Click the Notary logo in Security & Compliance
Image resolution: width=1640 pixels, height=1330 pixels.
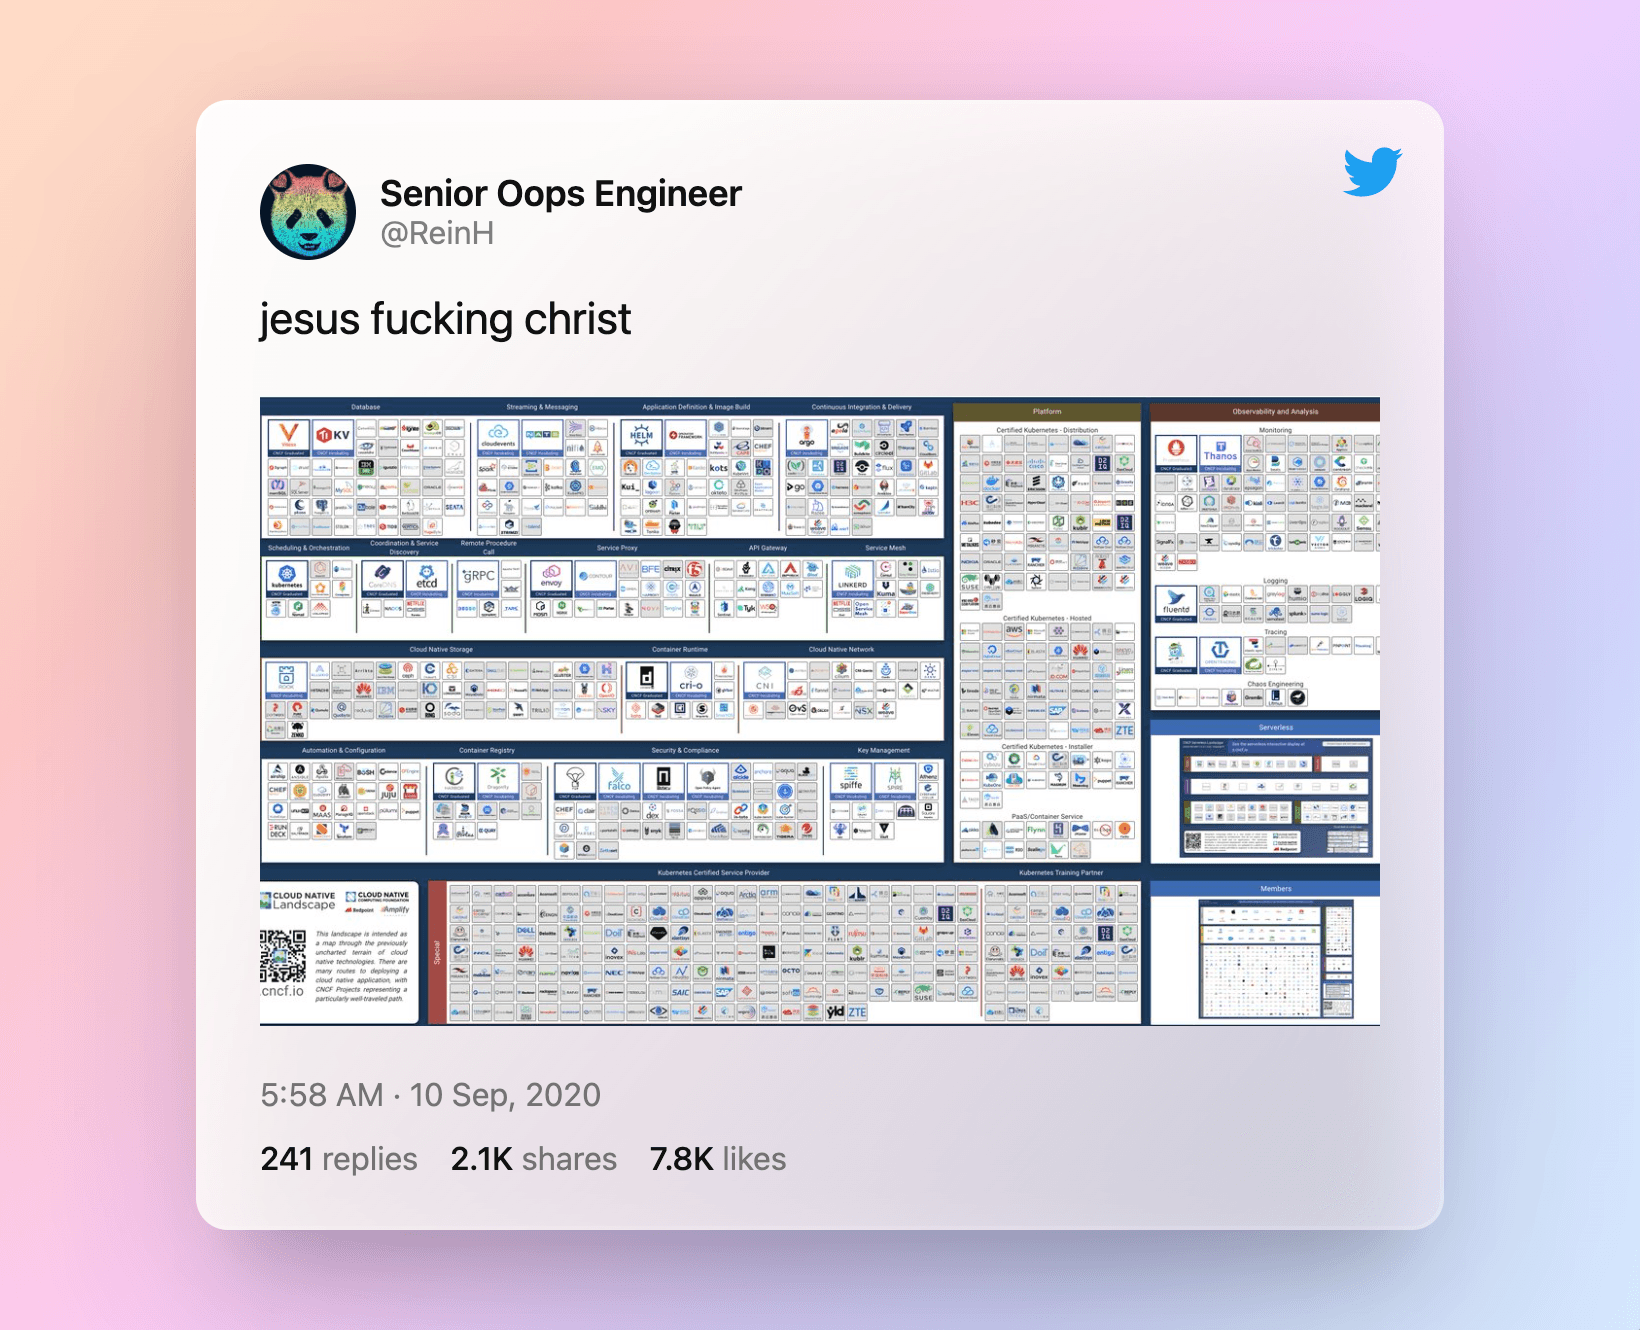point(663,782)
